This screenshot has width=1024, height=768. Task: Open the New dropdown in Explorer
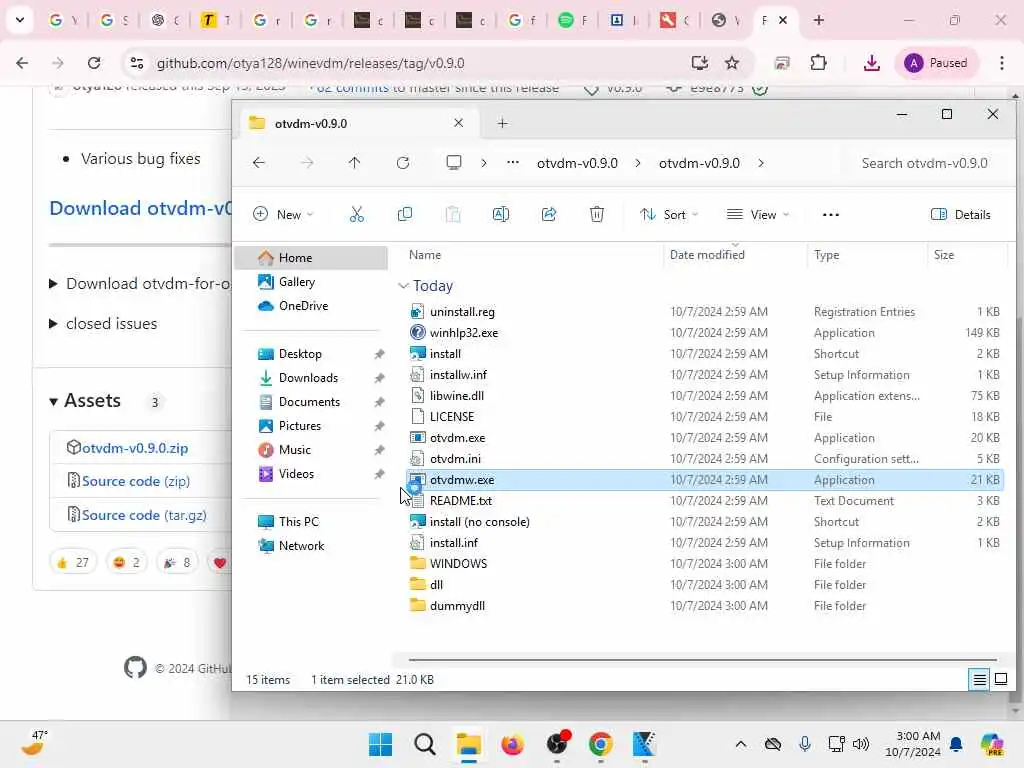click(x=283, y=214)
